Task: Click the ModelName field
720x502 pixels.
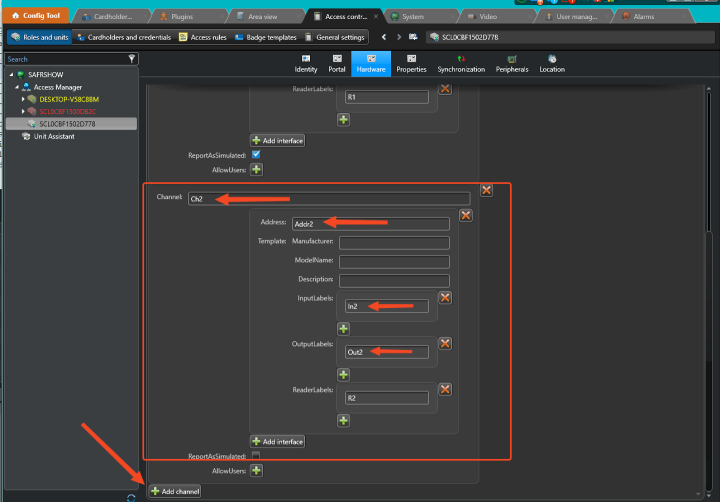Action: tap(394, 262)
